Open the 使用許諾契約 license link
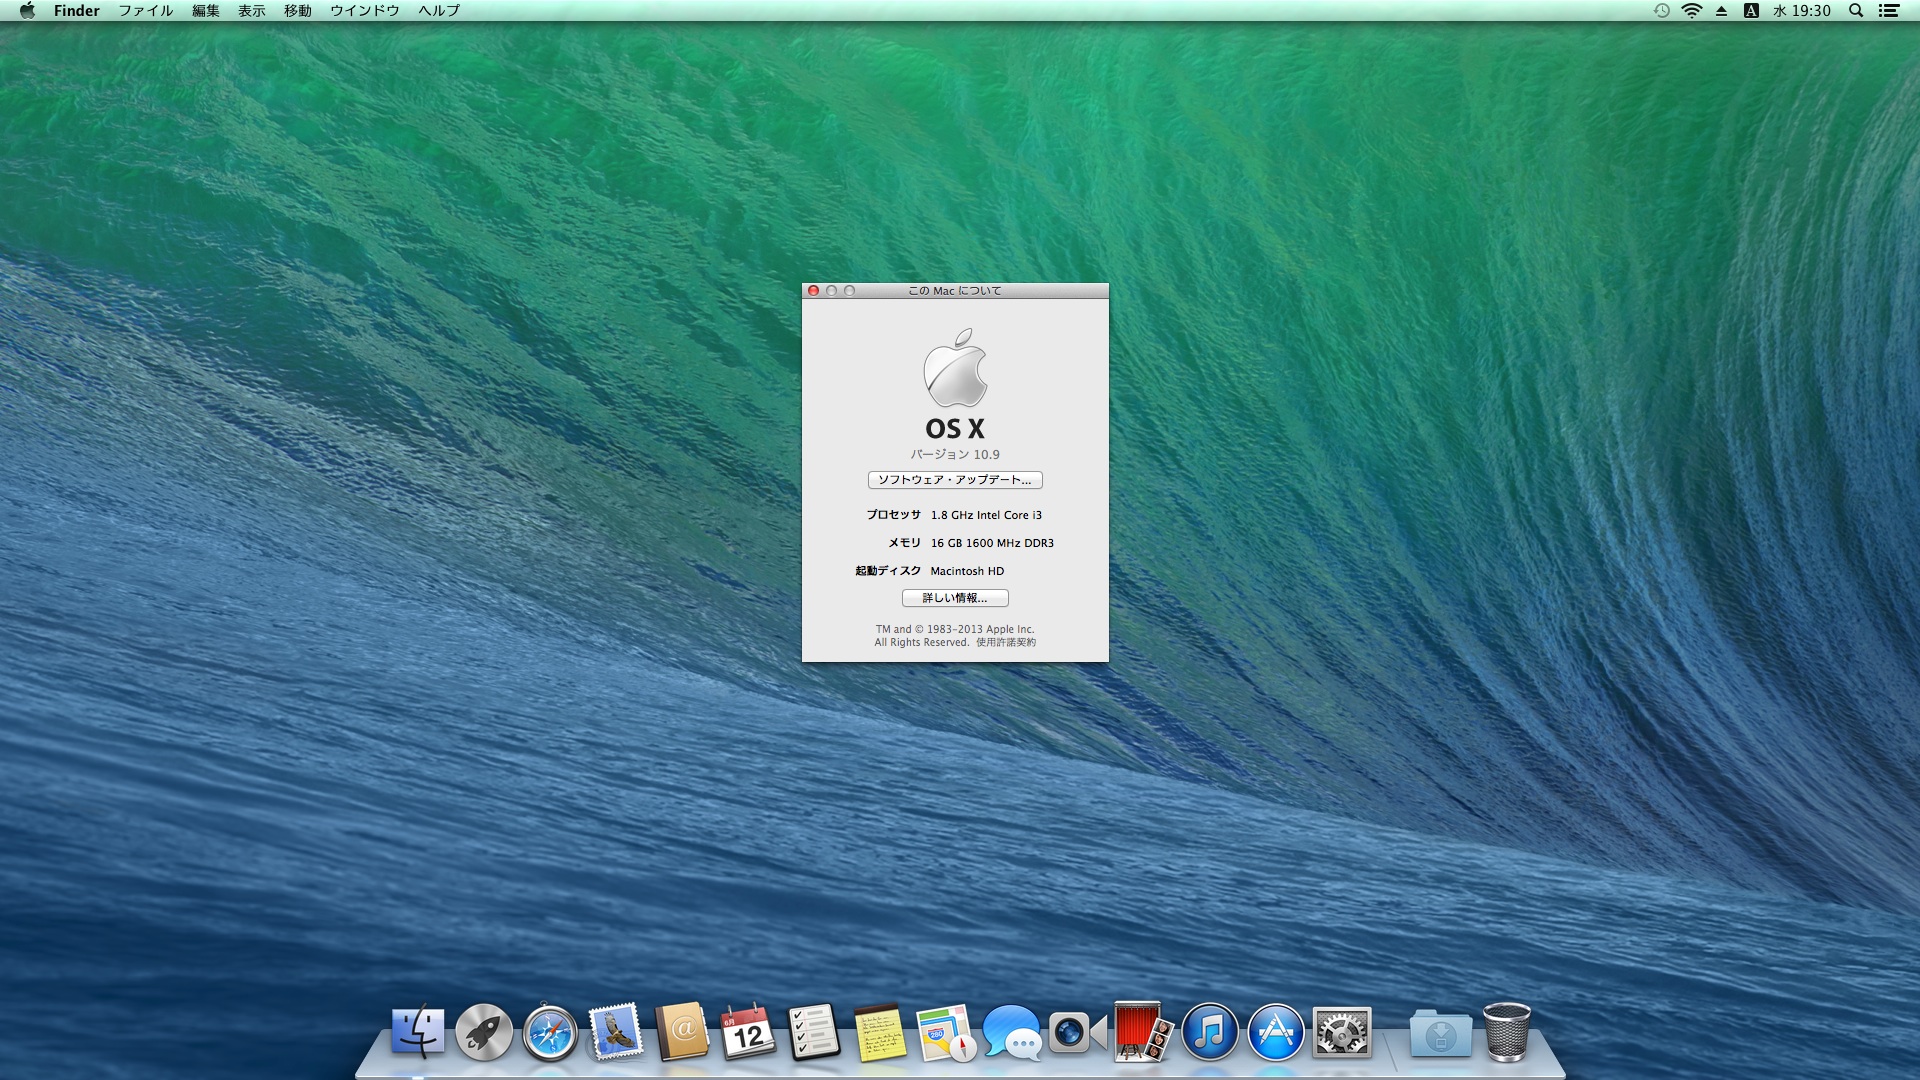 [x=1006, y=643]
